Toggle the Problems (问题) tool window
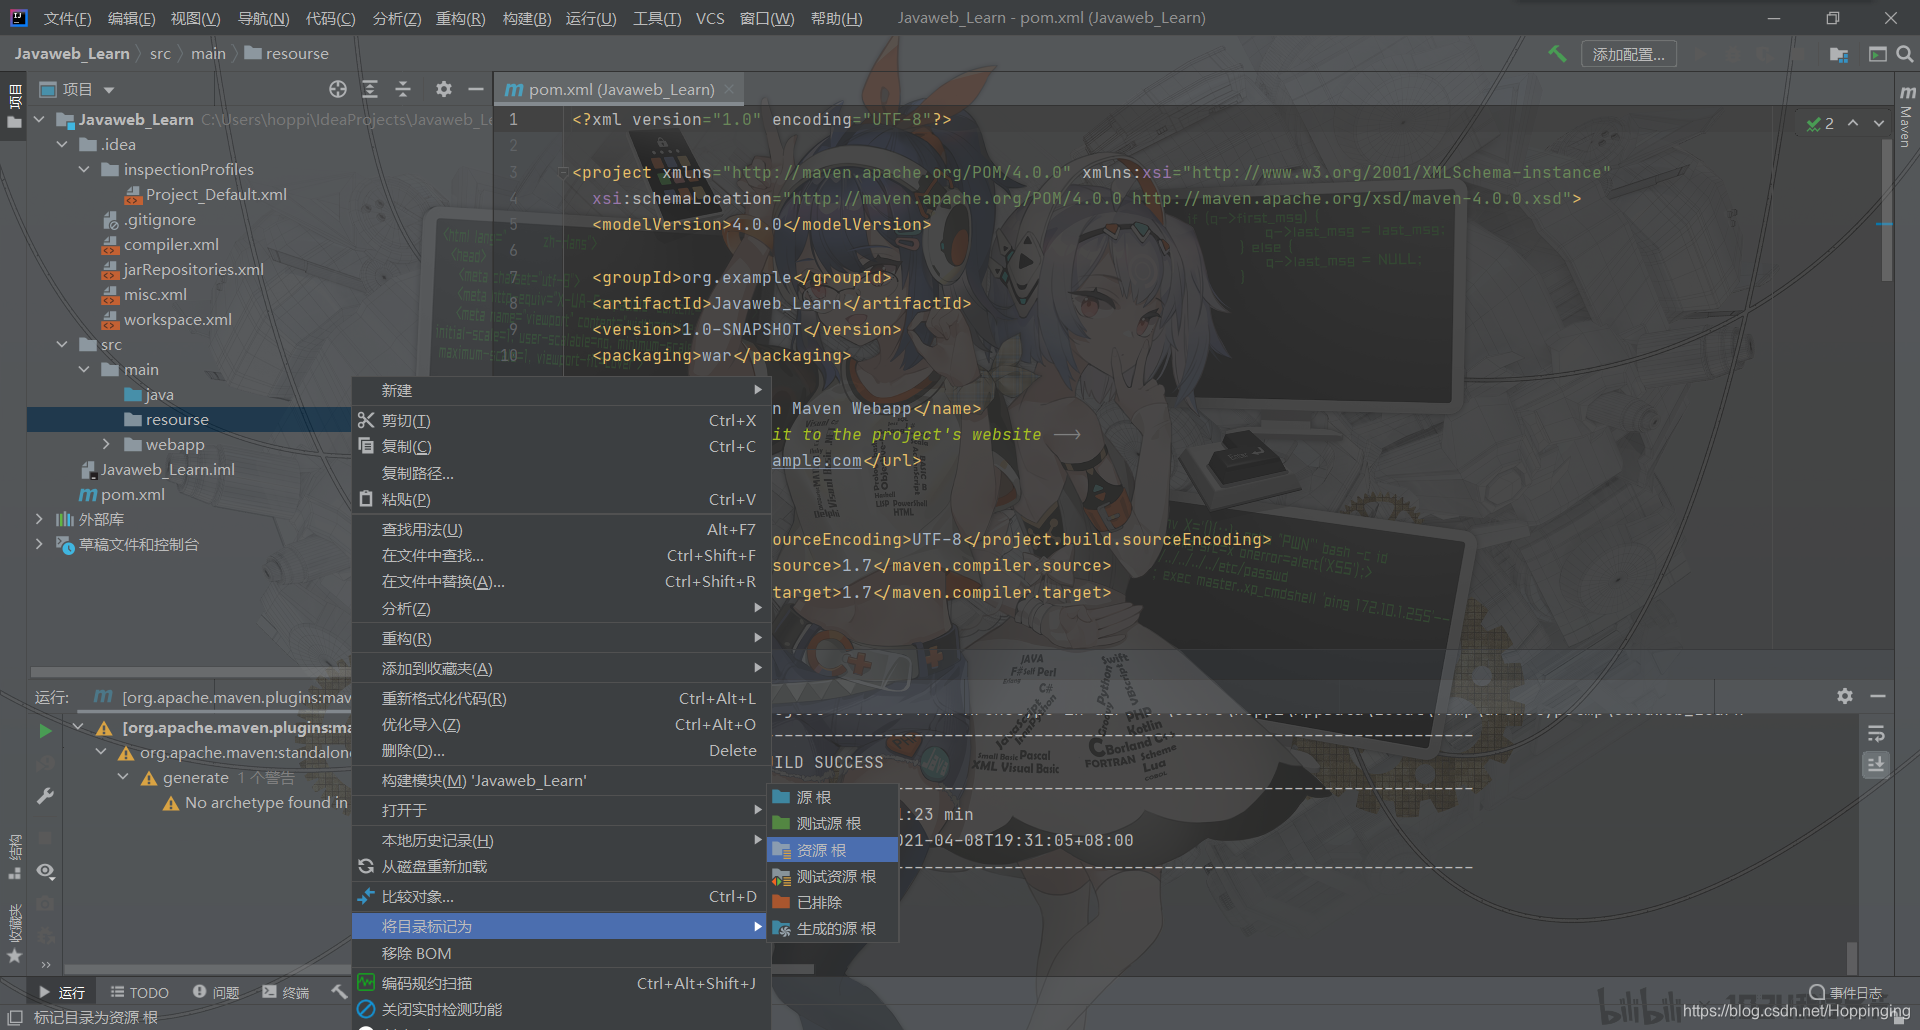Viewport: 1920px width, 1030px height. pos(216,992)
